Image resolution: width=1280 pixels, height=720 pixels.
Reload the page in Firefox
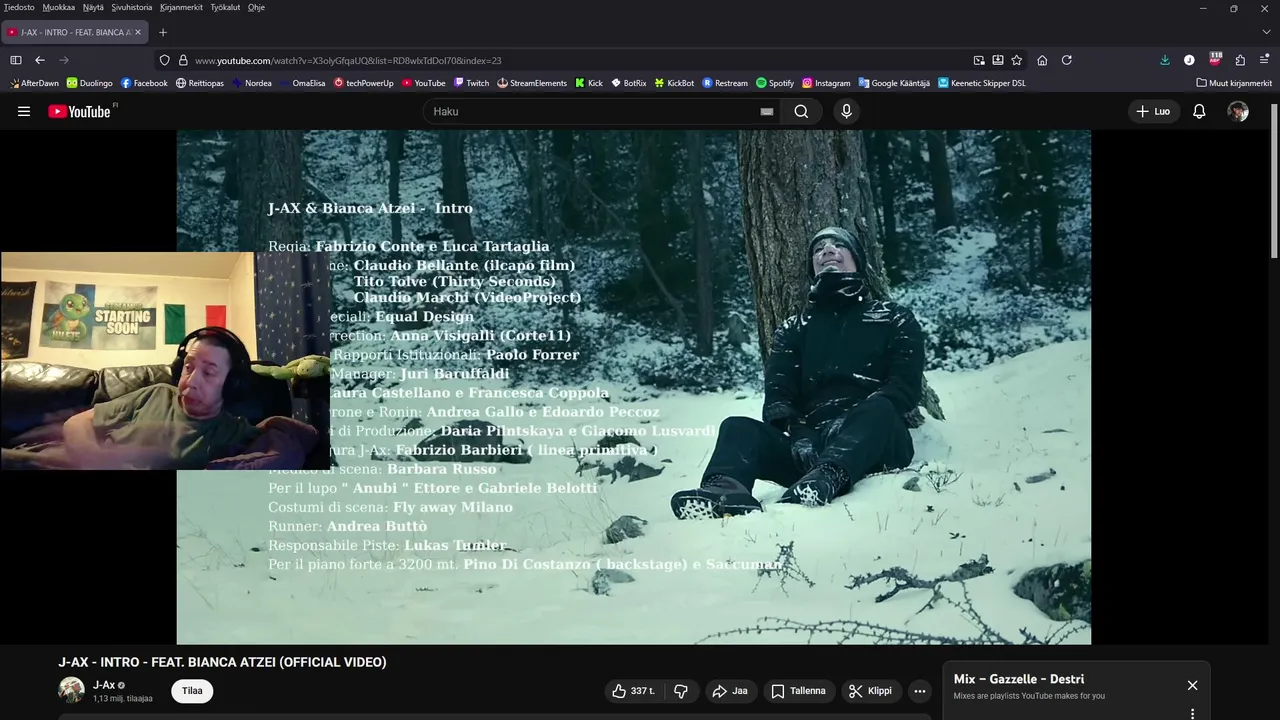click(1067, 60)
